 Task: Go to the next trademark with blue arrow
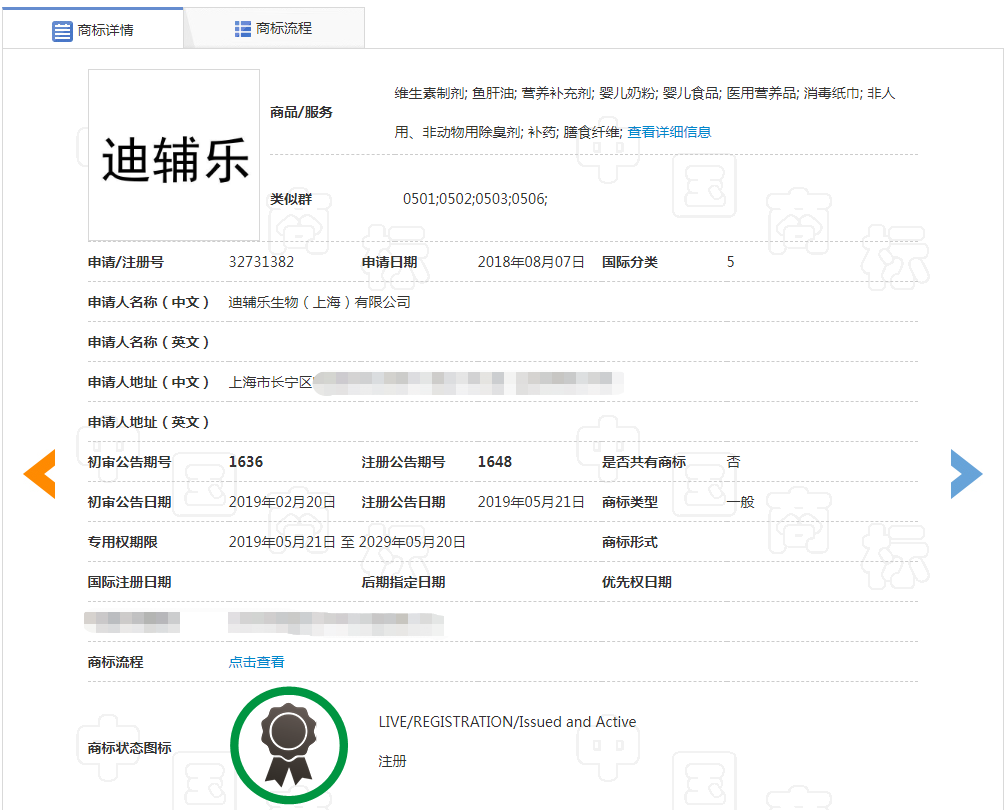966,474
